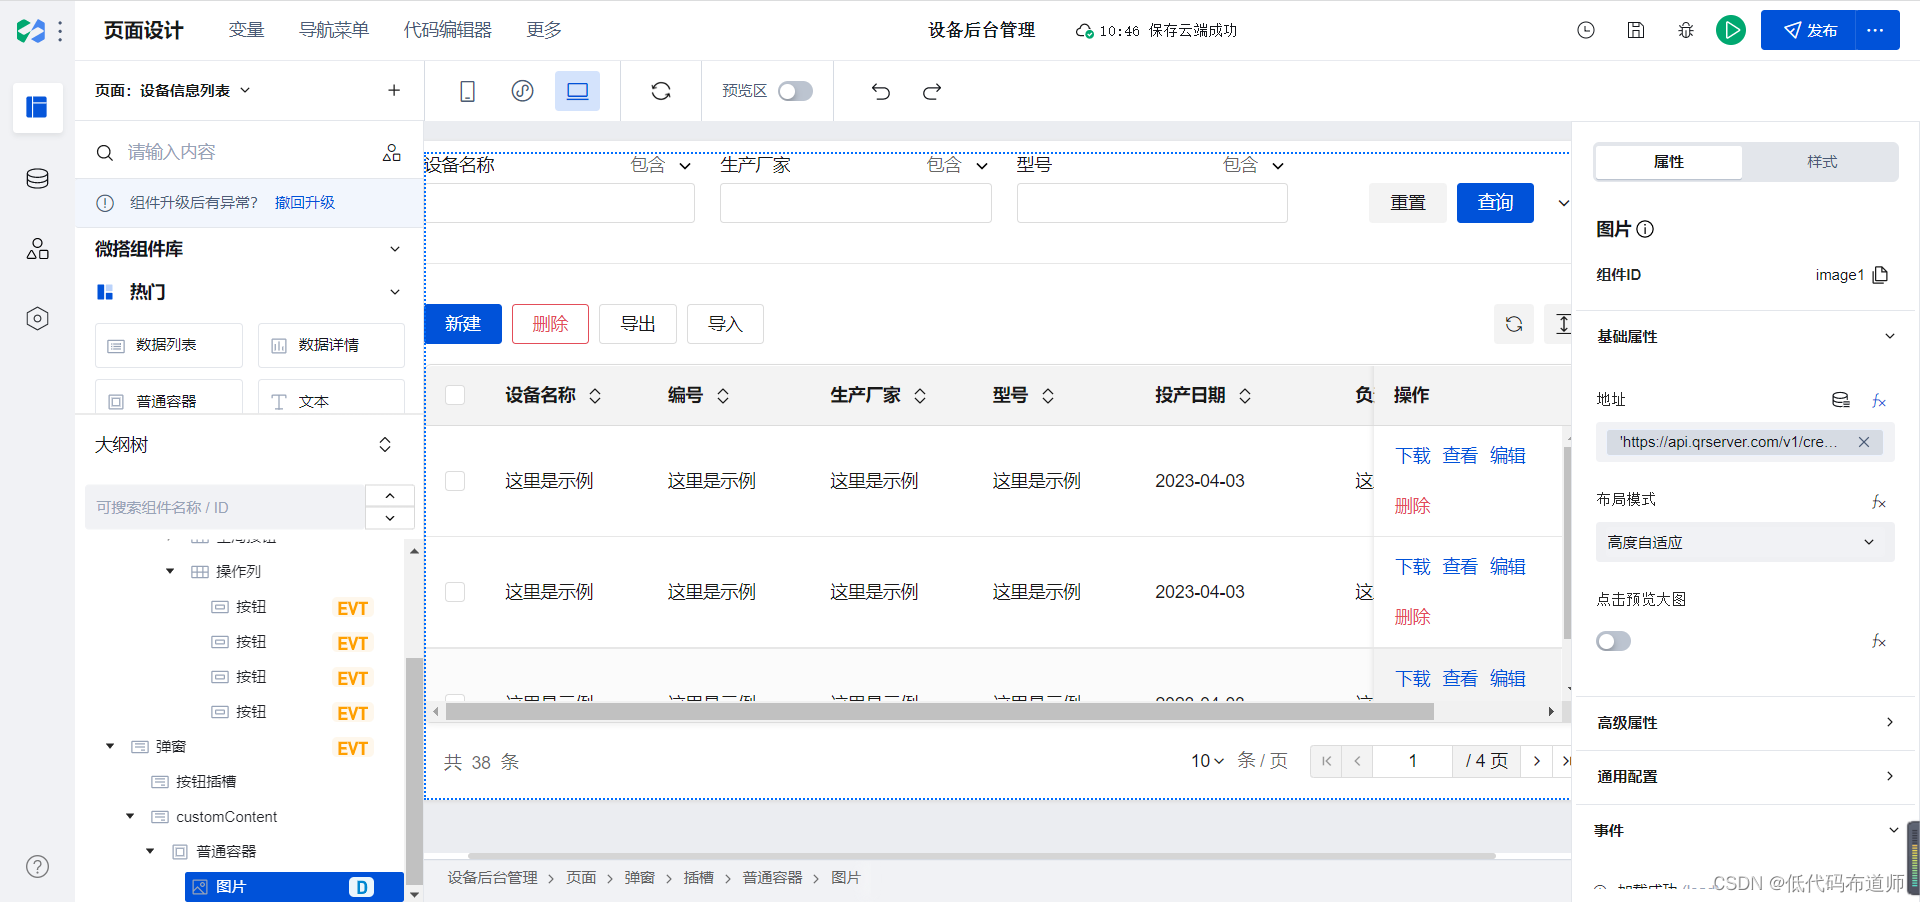Click the fx icon for 布局模式

[x=1879, y=501]
